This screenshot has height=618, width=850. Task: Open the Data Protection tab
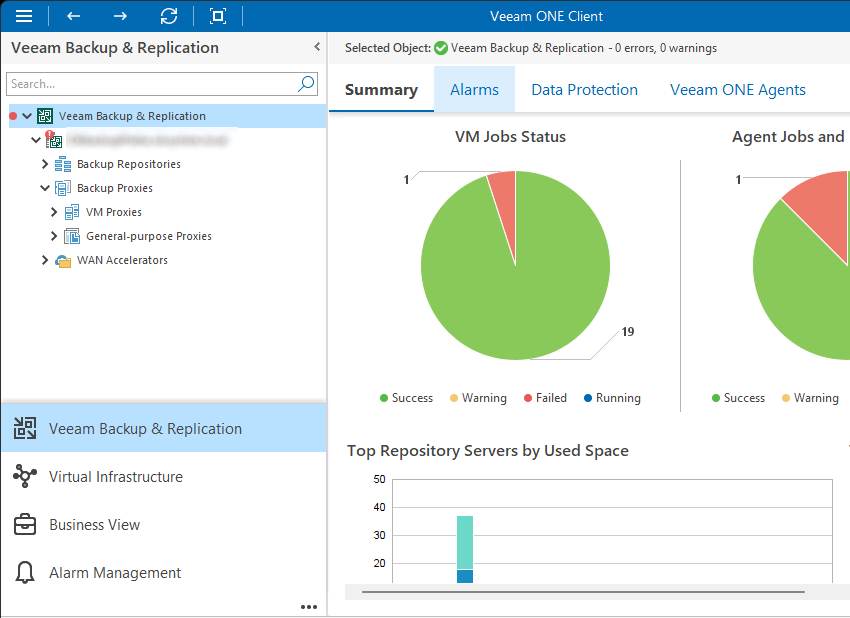584,89
